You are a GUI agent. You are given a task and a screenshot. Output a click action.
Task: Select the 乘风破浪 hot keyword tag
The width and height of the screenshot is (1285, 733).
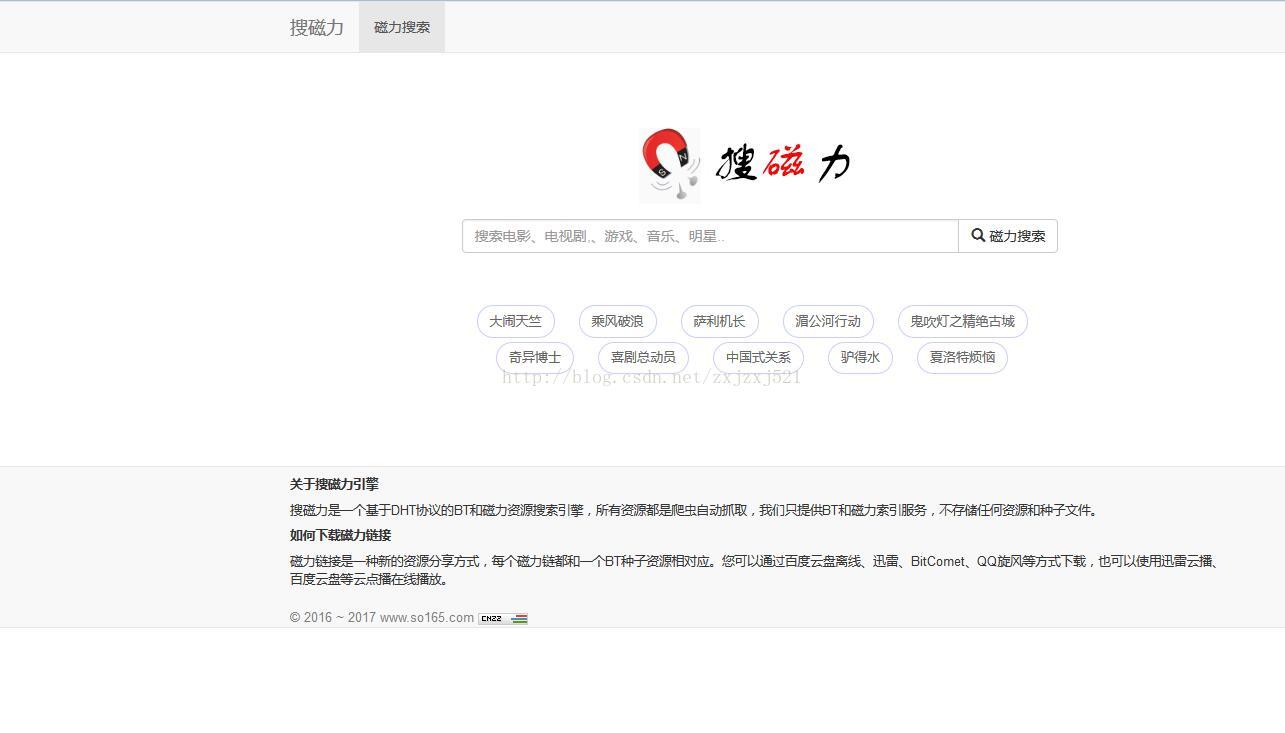tap(617, 321)
